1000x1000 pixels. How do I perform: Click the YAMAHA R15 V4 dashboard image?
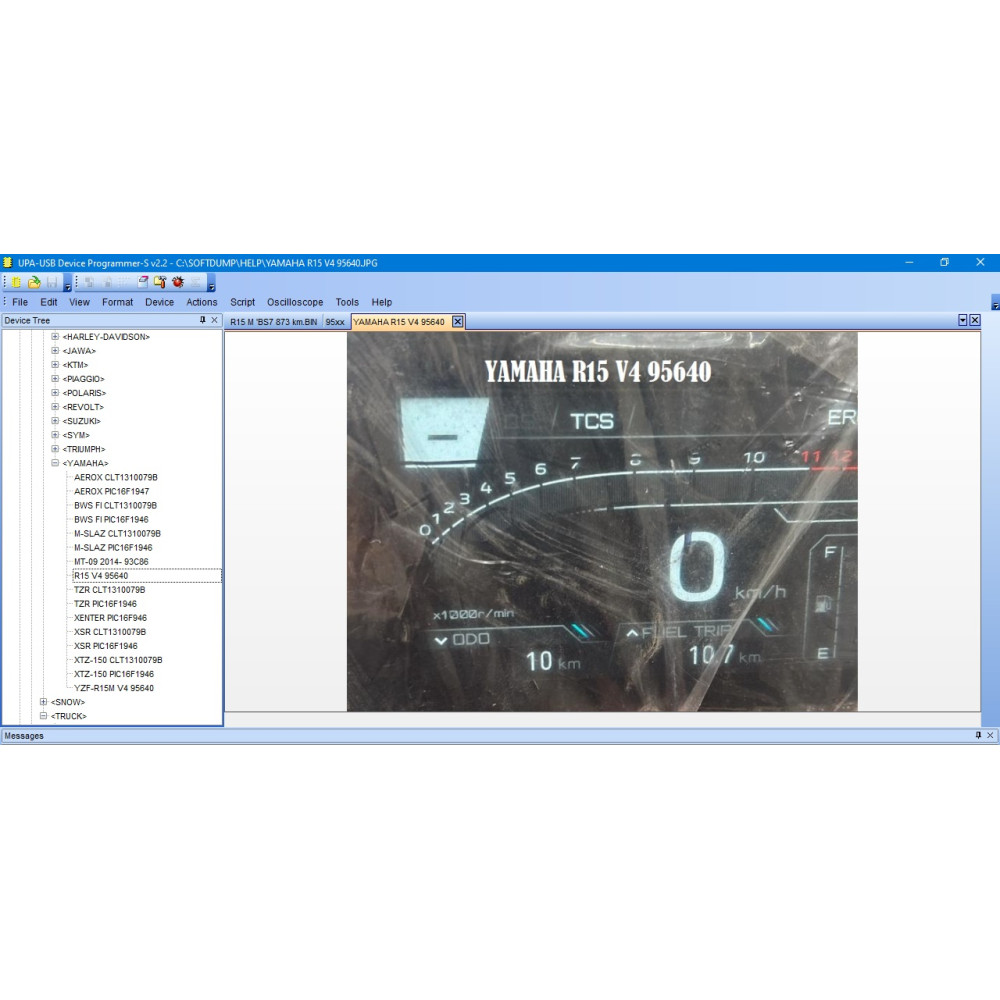pos(602,522)
